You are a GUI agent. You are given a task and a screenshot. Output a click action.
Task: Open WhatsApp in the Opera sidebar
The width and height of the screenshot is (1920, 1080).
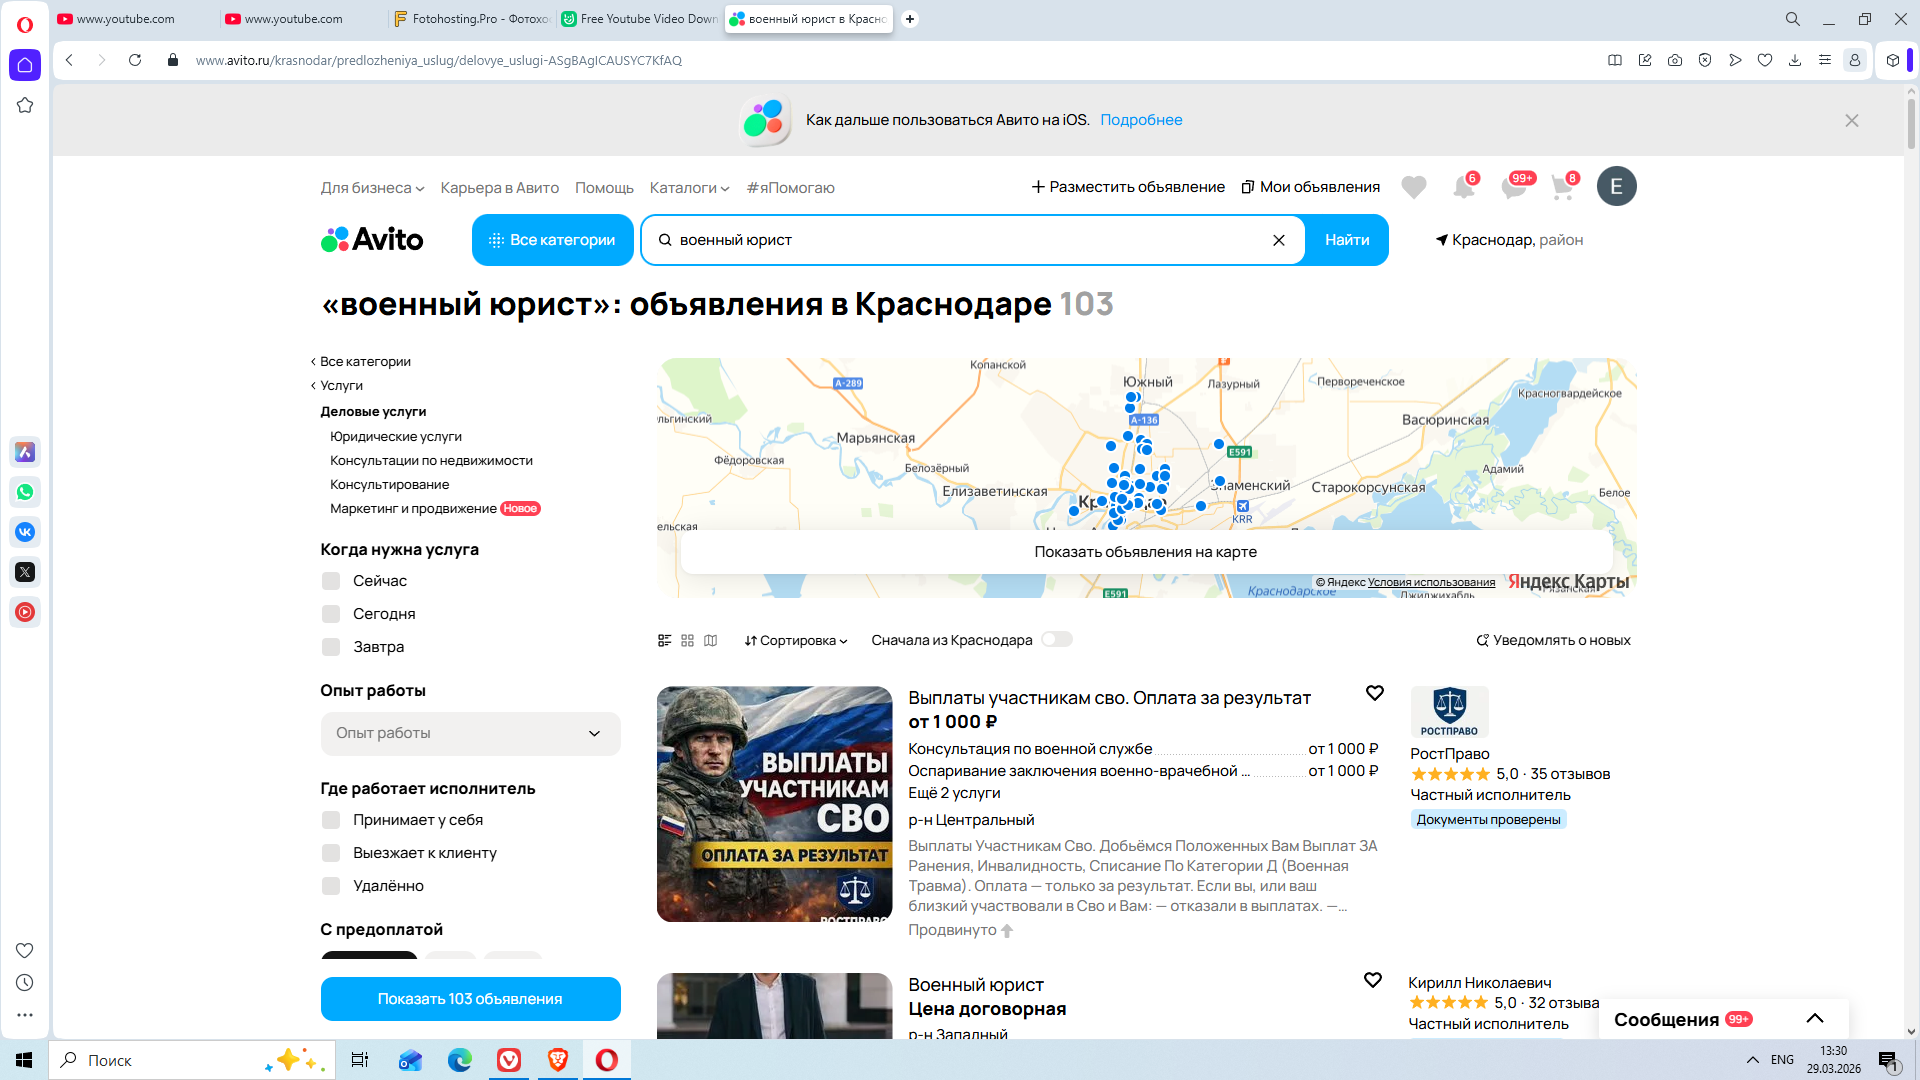25,492
